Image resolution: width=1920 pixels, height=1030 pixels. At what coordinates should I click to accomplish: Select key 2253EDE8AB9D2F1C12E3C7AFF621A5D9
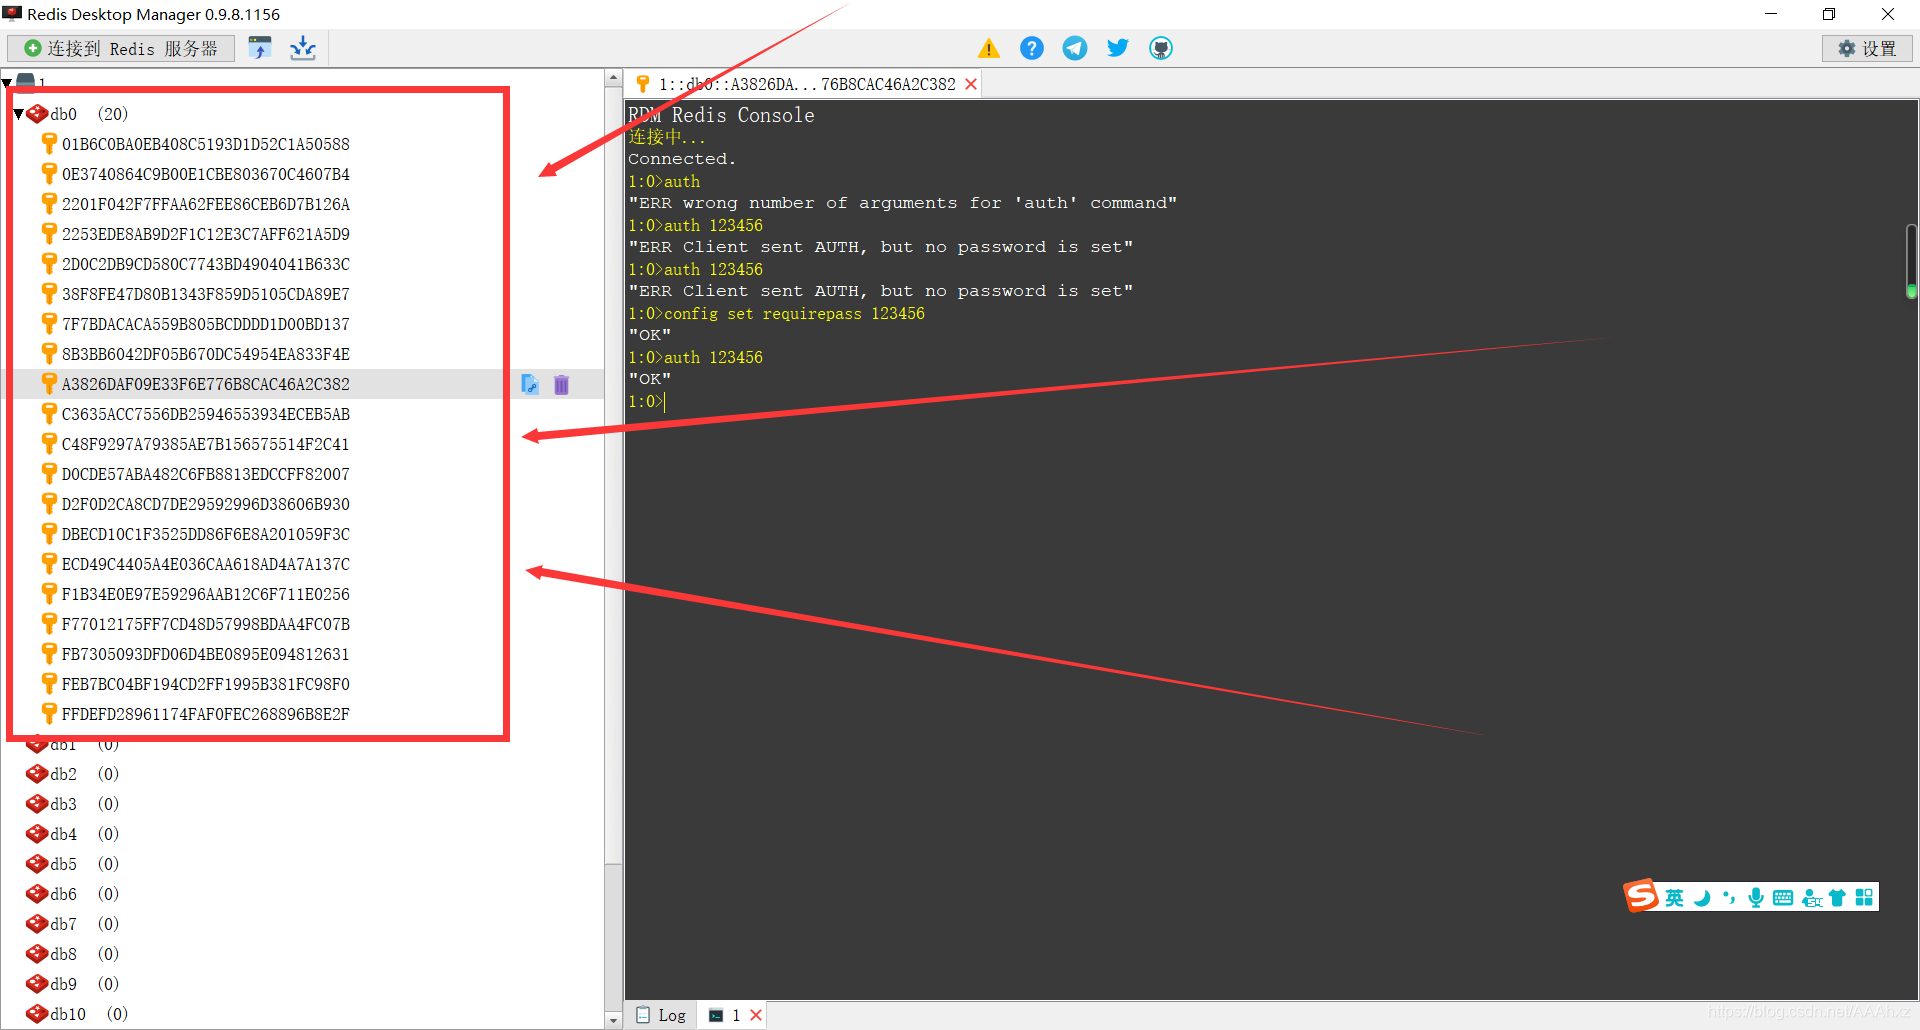coord(205,234)
